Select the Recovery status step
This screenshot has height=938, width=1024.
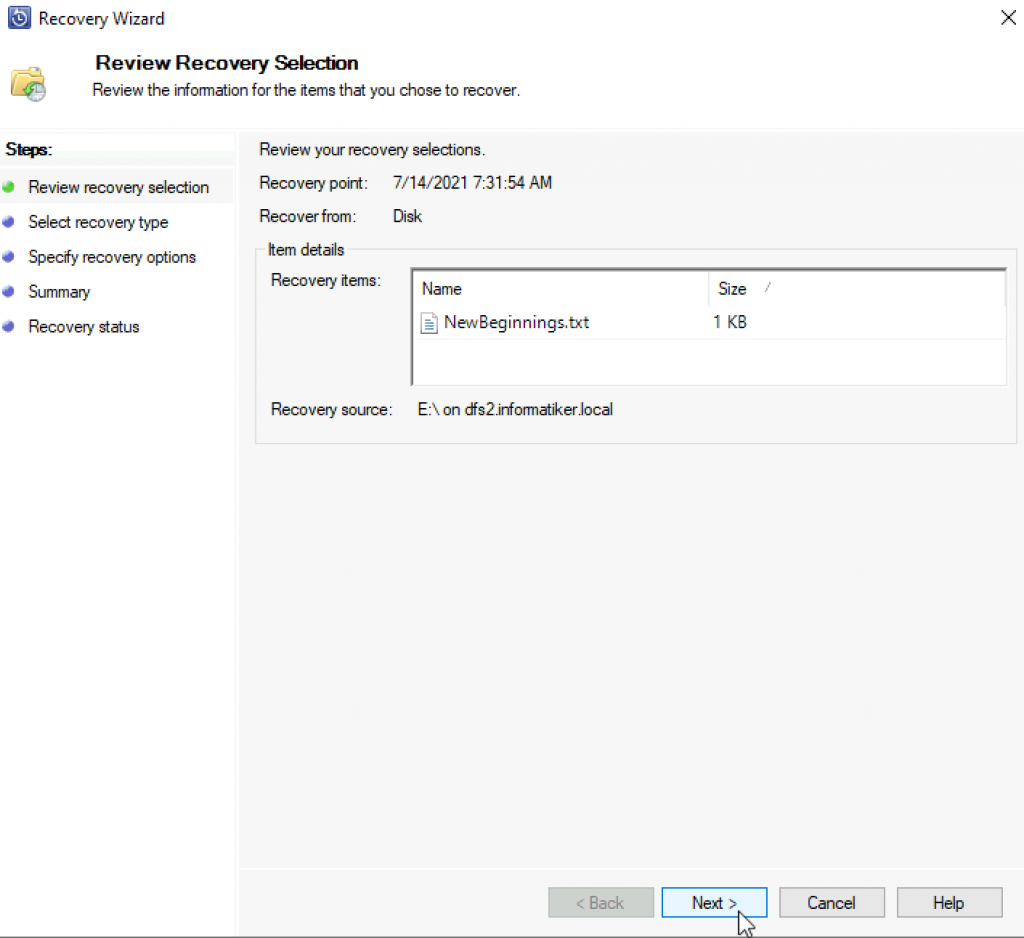(84, 327)
